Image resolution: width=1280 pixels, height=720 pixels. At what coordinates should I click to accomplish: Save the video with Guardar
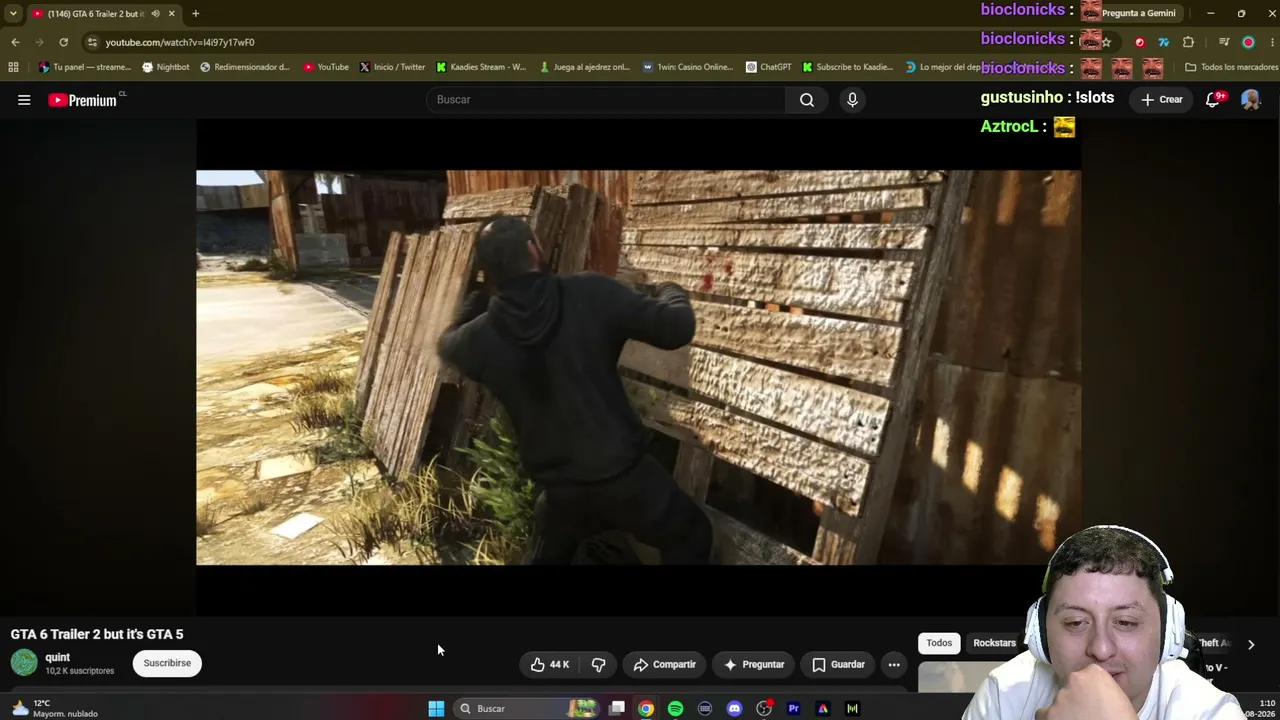tap(838, 664)
